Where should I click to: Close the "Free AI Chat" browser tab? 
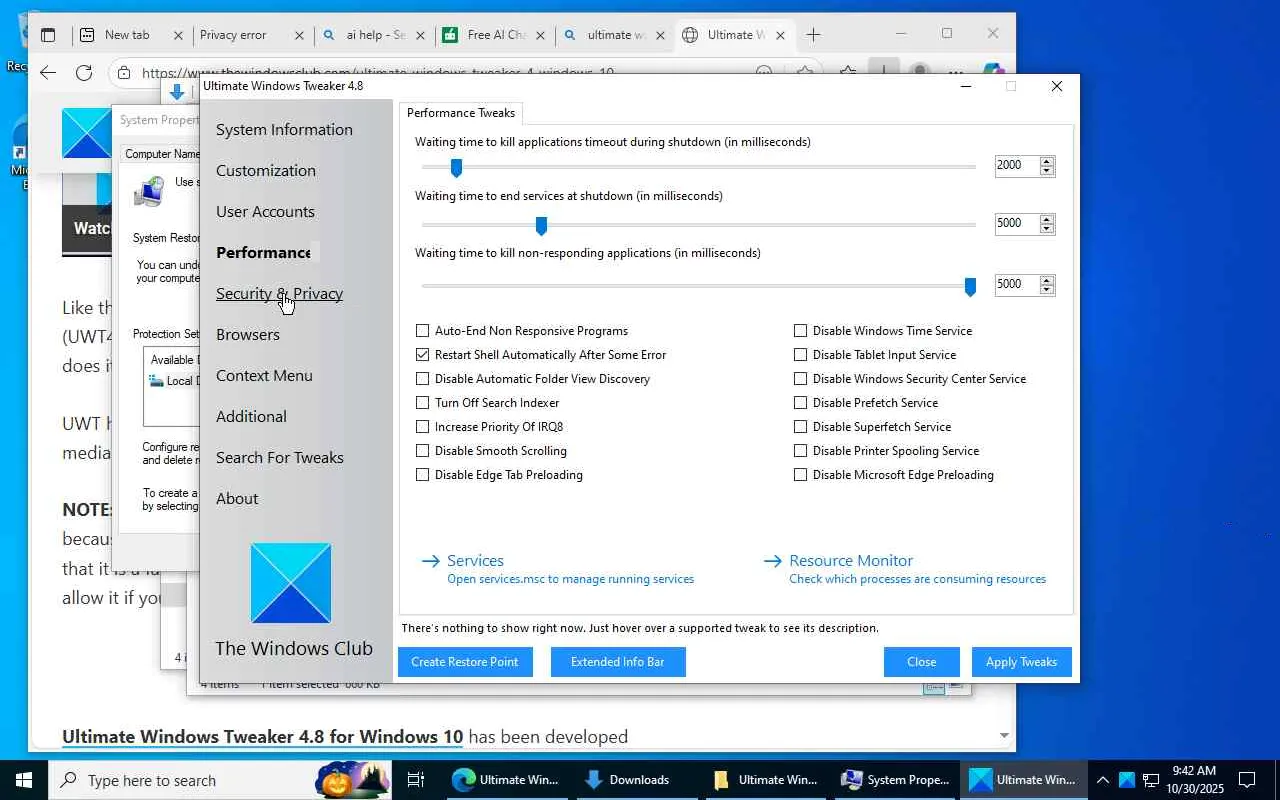[541, 35]
